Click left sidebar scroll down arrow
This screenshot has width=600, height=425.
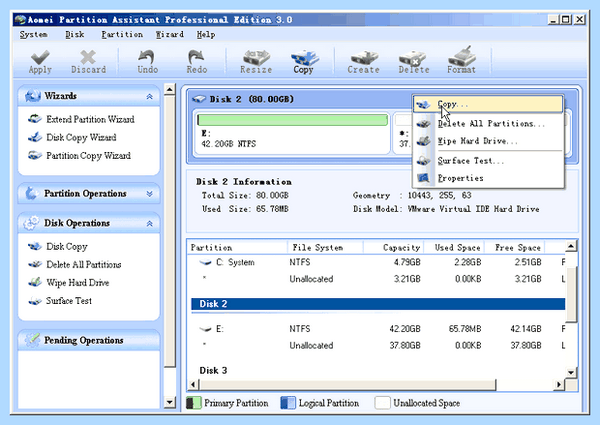click(x=170, y=402)
